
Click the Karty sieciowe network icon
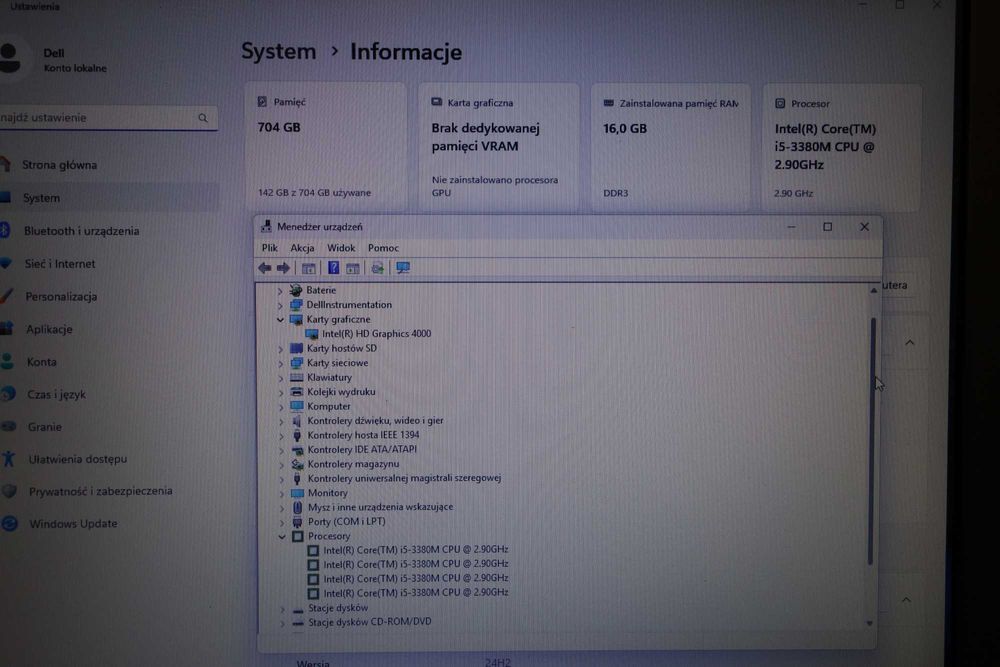click(297, 363)
